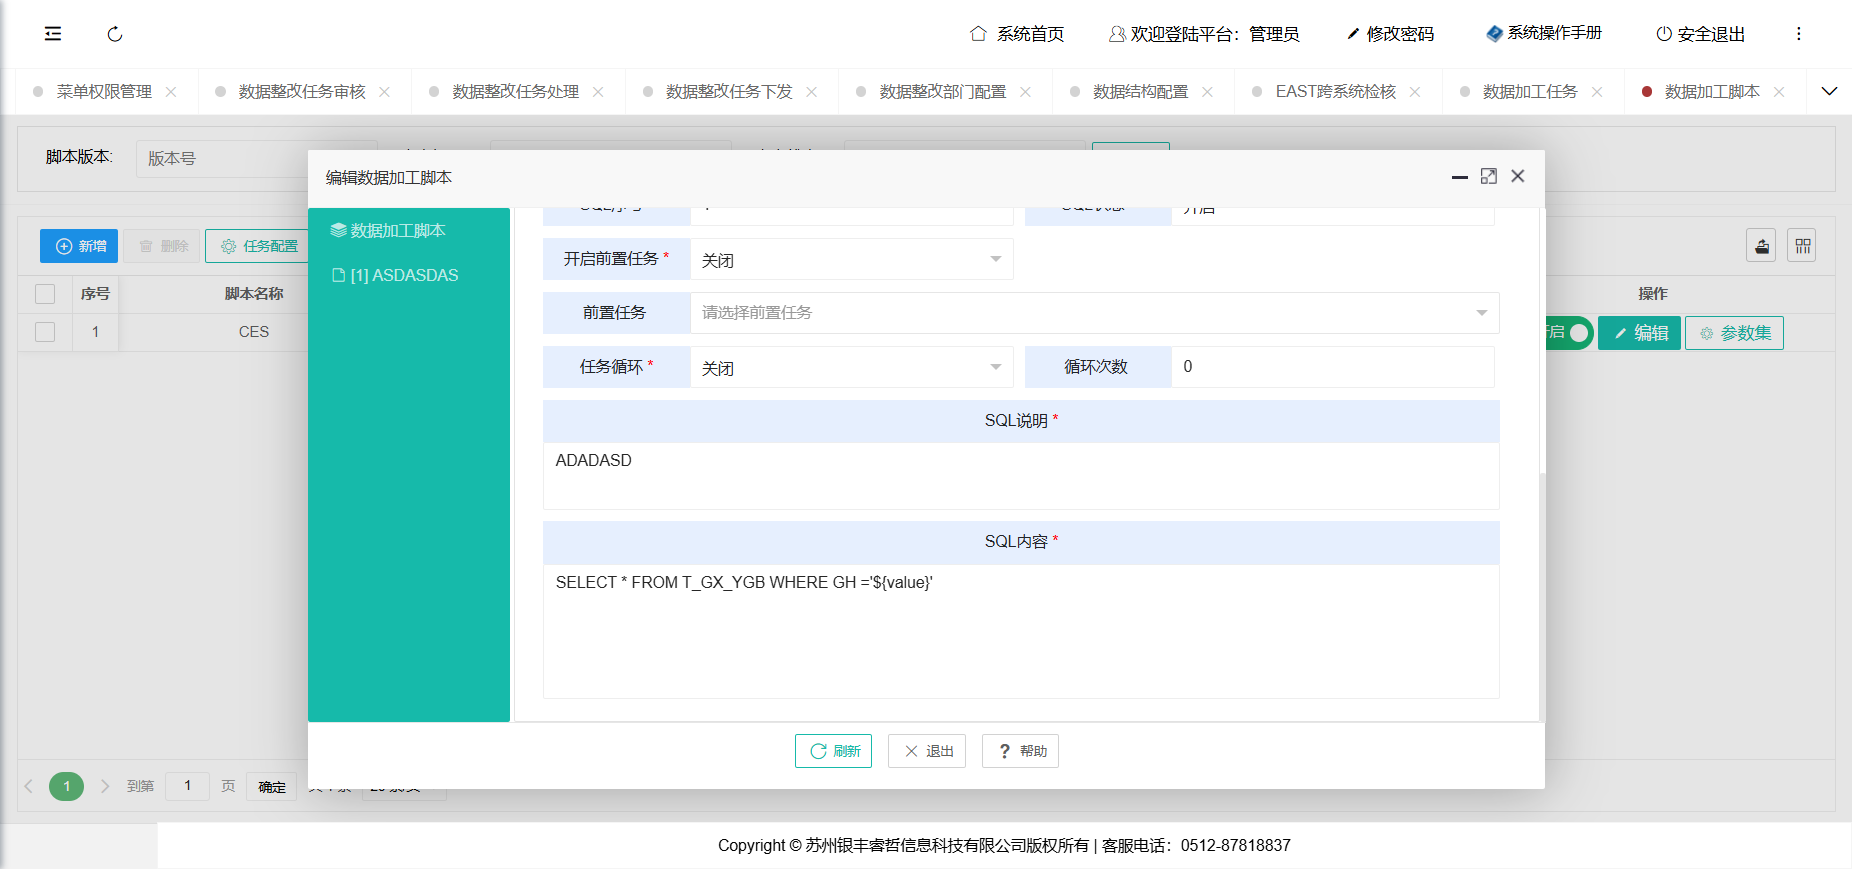The width and height of the screenshot is (1852, 869).
Task: Expand the 开启前置任务 dropdown
Action: point(851,260)
